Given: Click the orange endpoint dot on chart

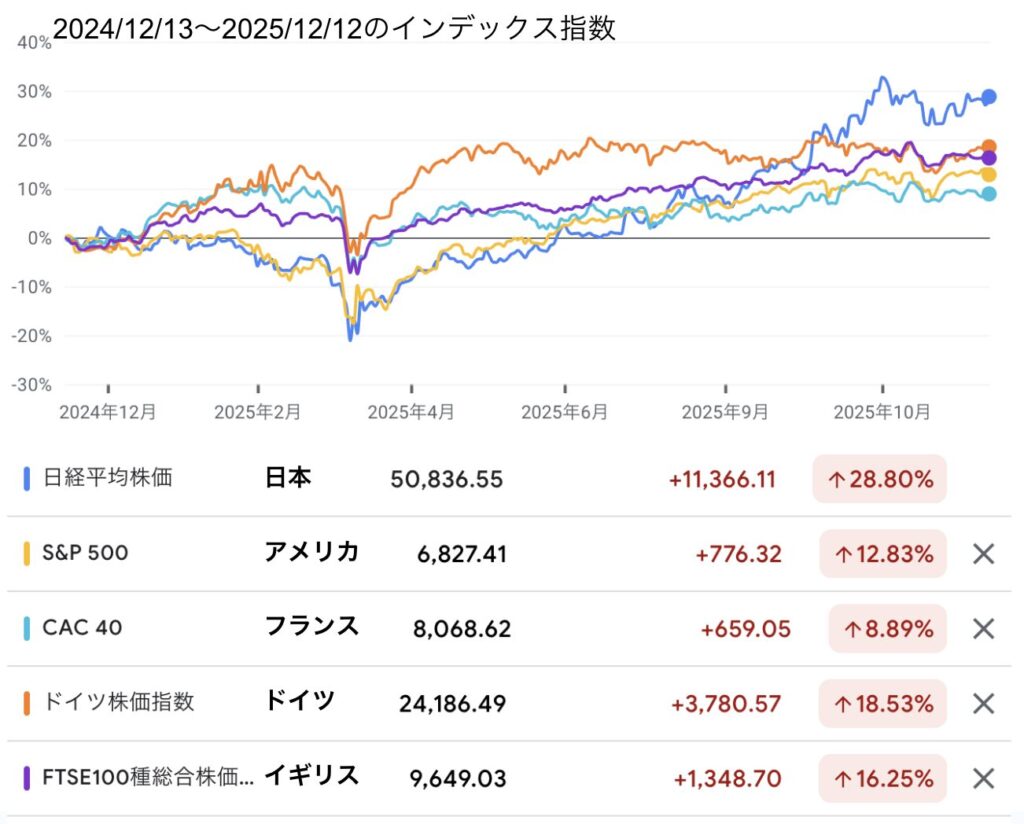Looking at the screenshot, I should click(x=989, y=147).
